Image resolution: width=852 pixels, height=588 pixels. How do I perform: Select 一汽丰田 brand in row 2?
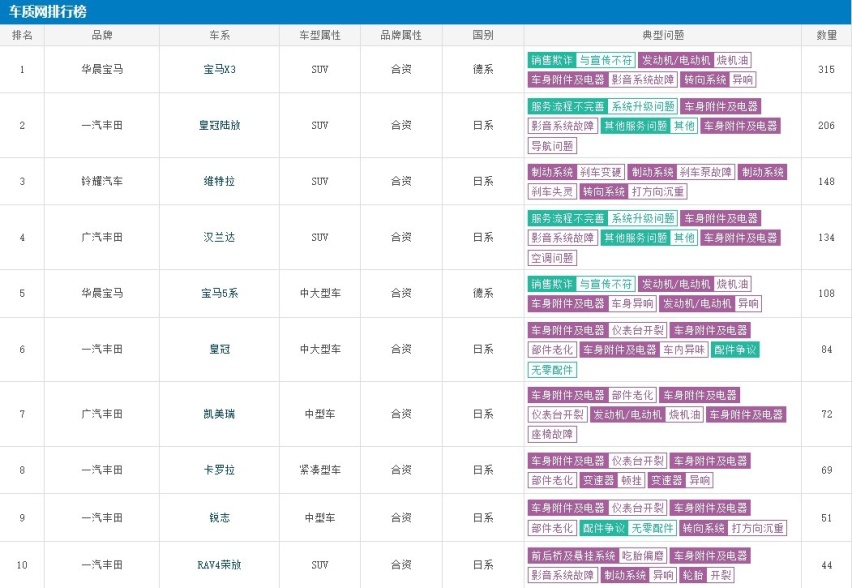[x=102, y=125]
